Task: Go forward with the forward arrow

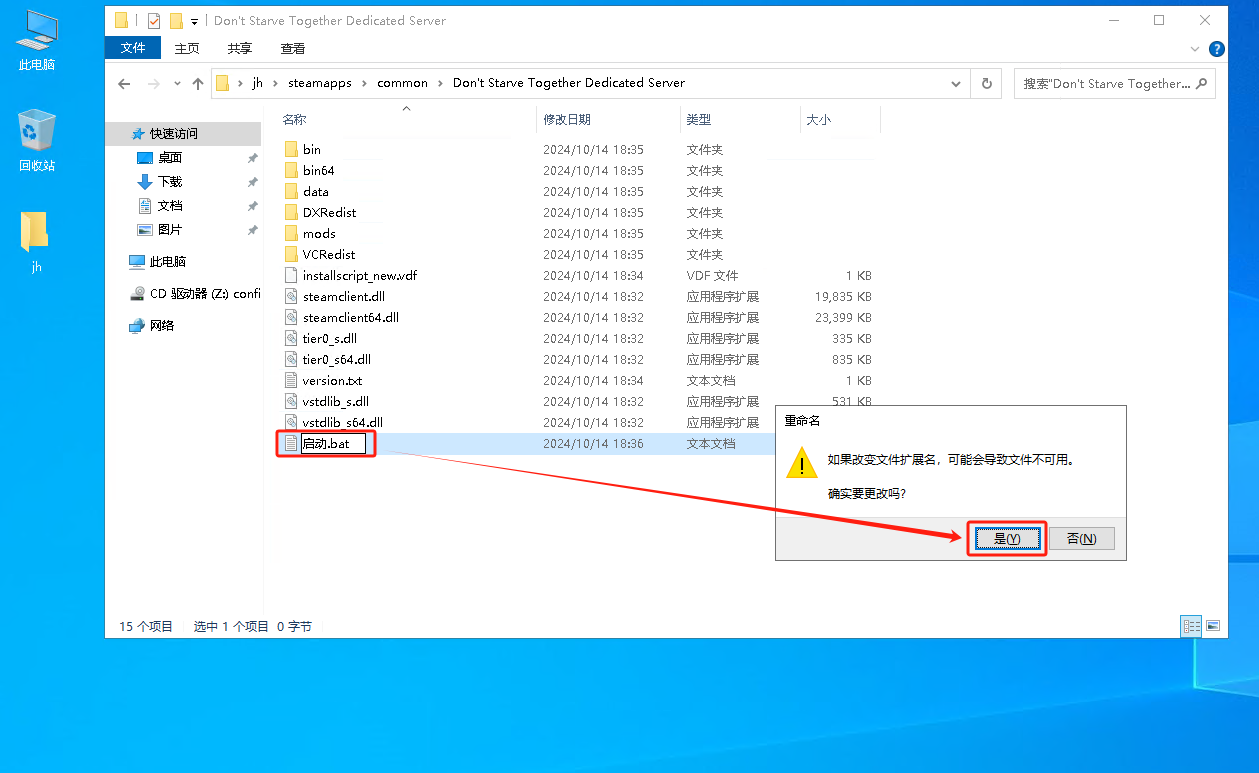Action: click(154, 83)
